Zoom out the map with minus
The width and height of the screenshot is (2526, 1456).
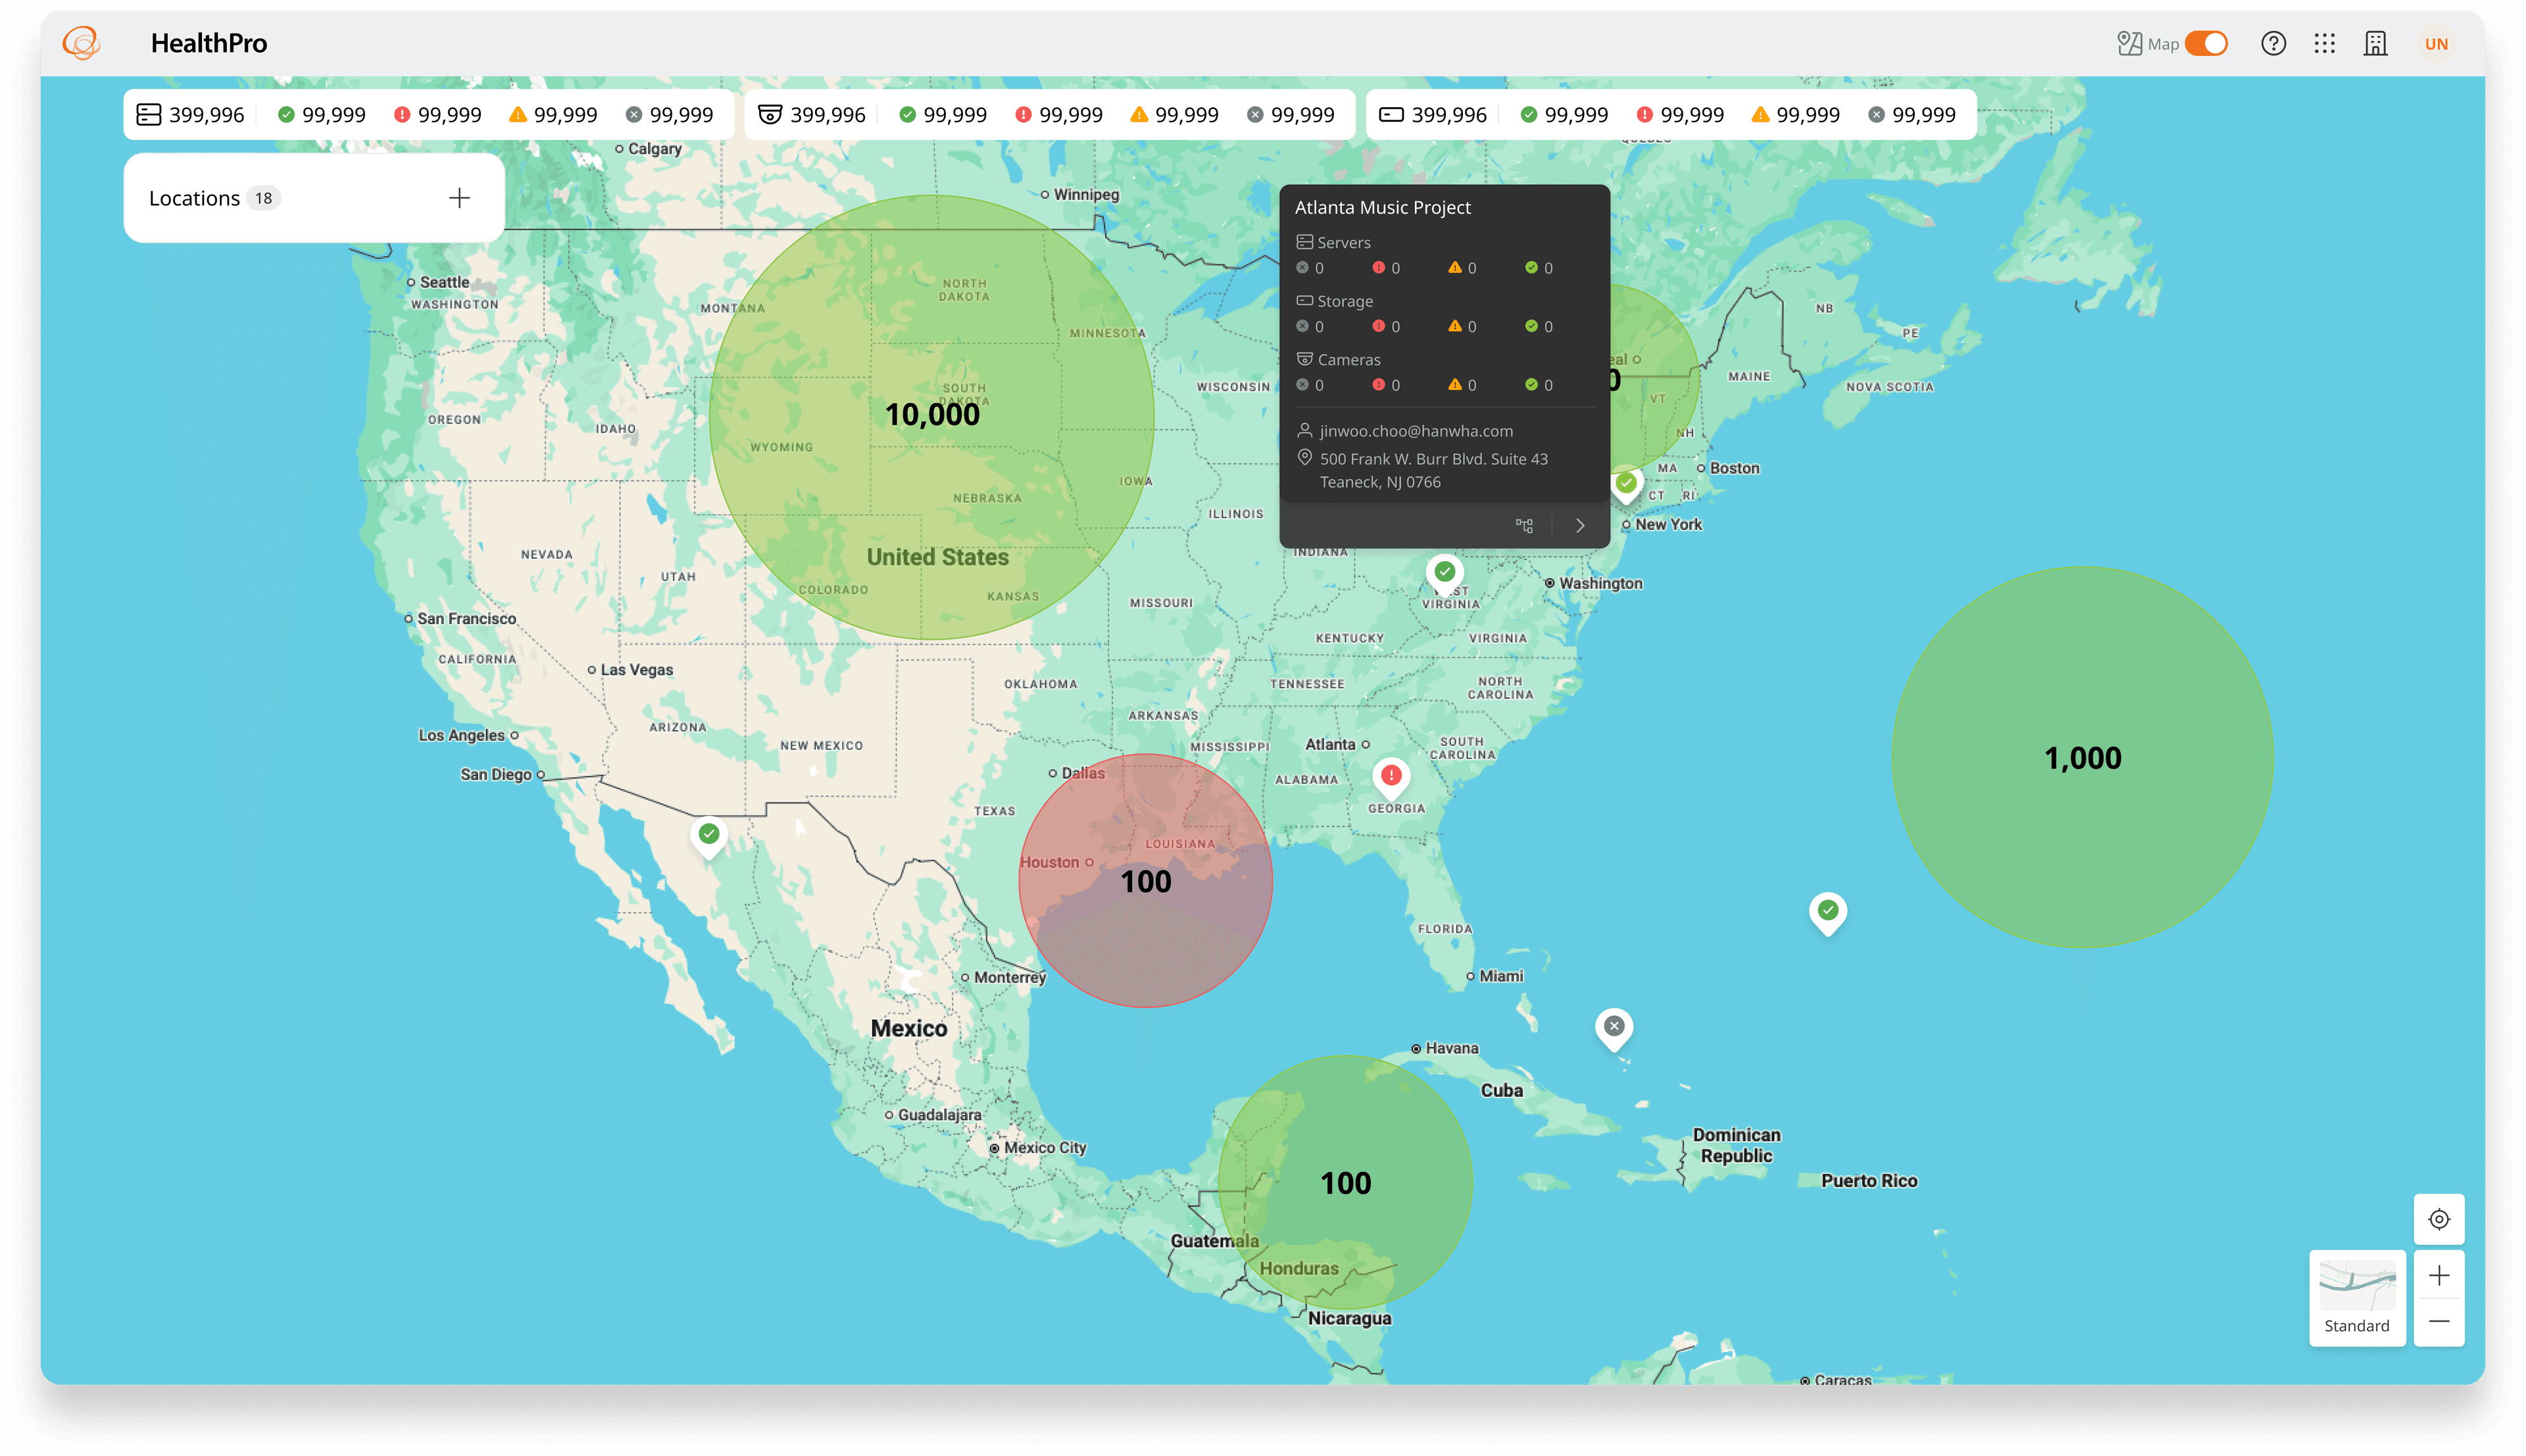pos(2439,1322)
